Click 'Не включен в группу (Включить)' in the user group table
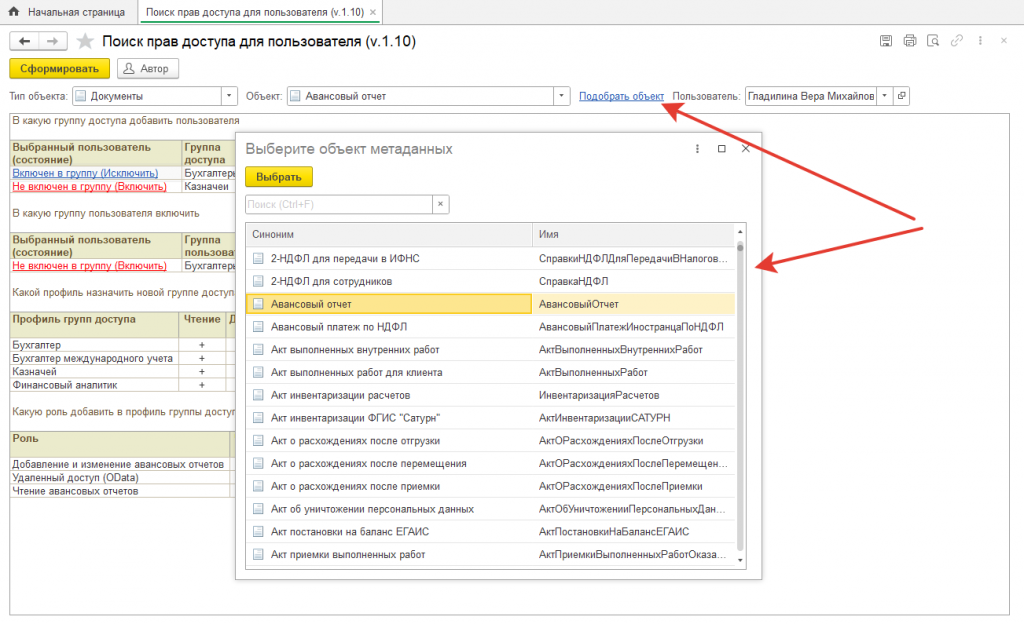 [89, 266]
